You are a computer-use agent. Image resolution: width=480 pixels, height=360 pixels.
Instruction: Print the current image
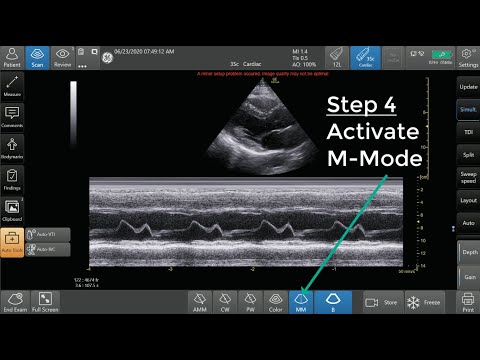coord(468,302)
